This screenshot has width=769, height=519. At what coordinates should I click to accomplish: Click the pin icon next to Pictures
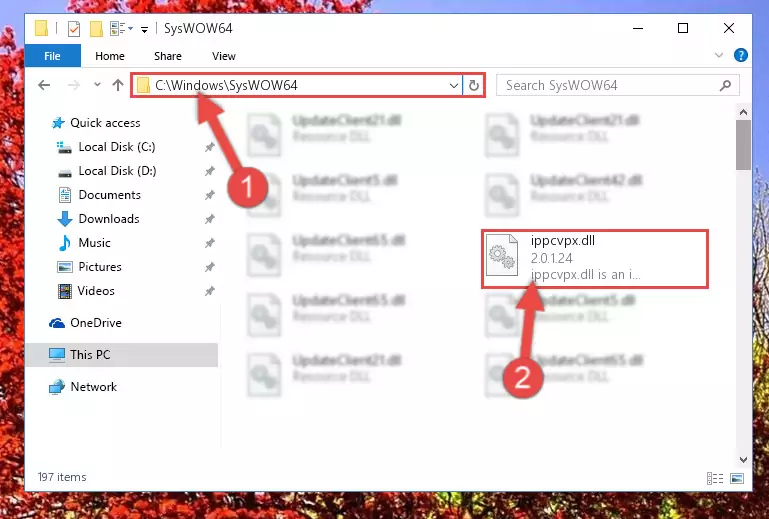pyautogui.click(x=209, y=267)
